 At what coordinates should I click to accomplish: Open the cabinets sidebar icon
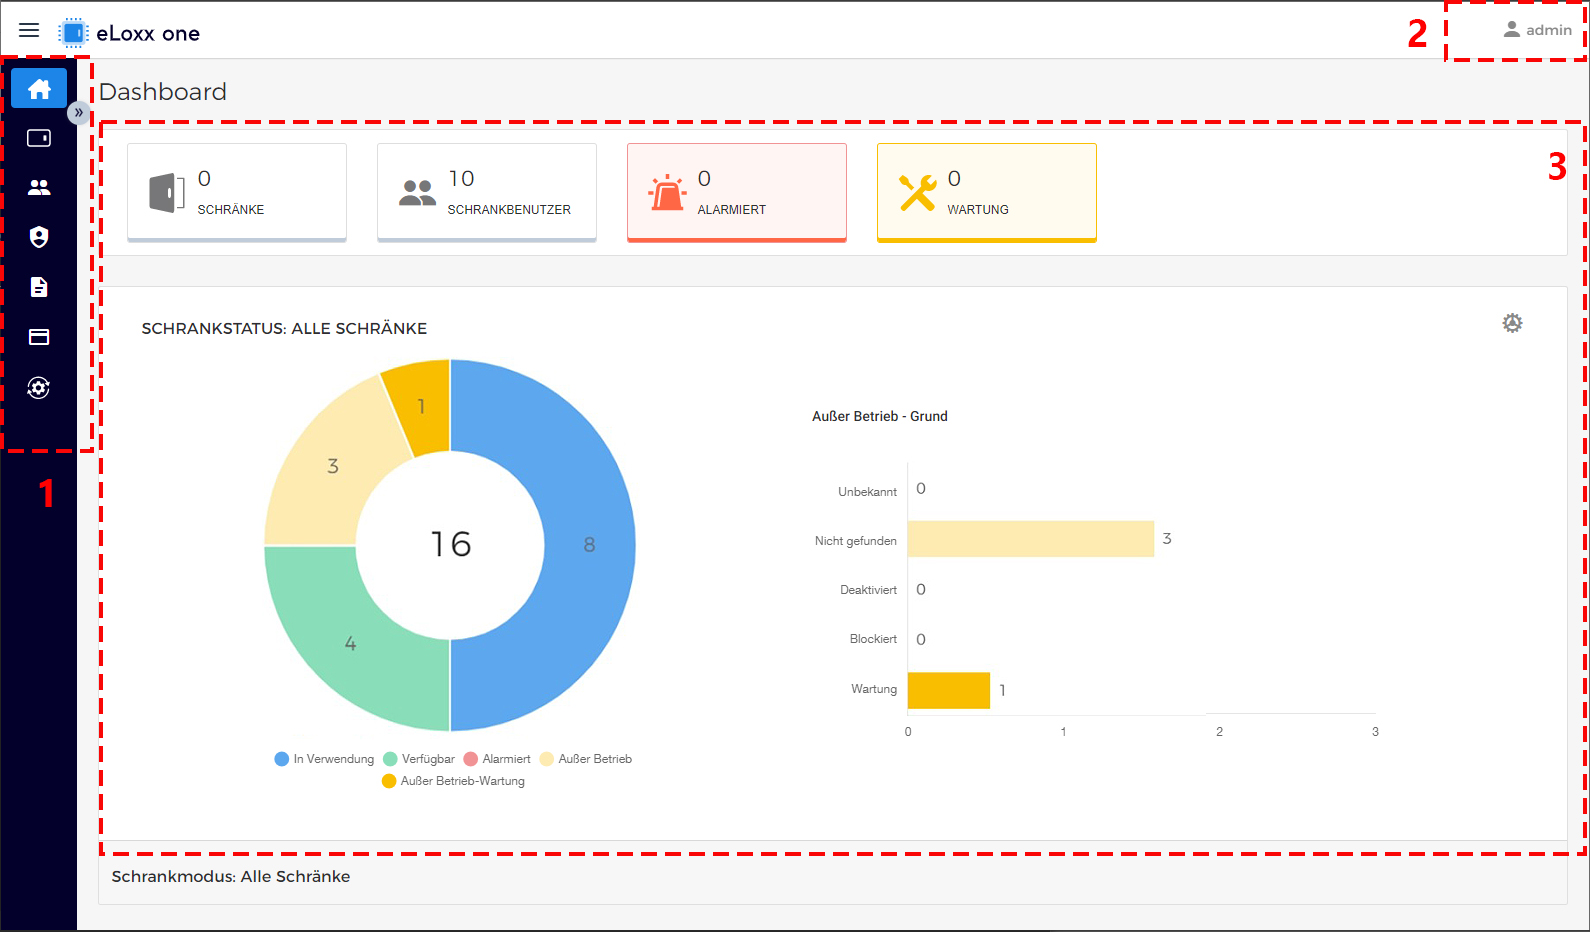pyautogui.click(x=39, y=138)
